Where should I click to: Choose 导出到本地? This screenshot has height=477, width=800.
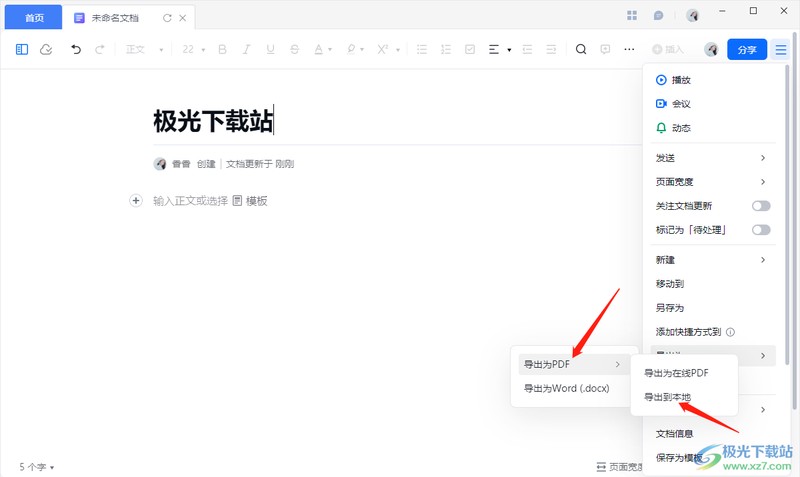coord(667,397)
